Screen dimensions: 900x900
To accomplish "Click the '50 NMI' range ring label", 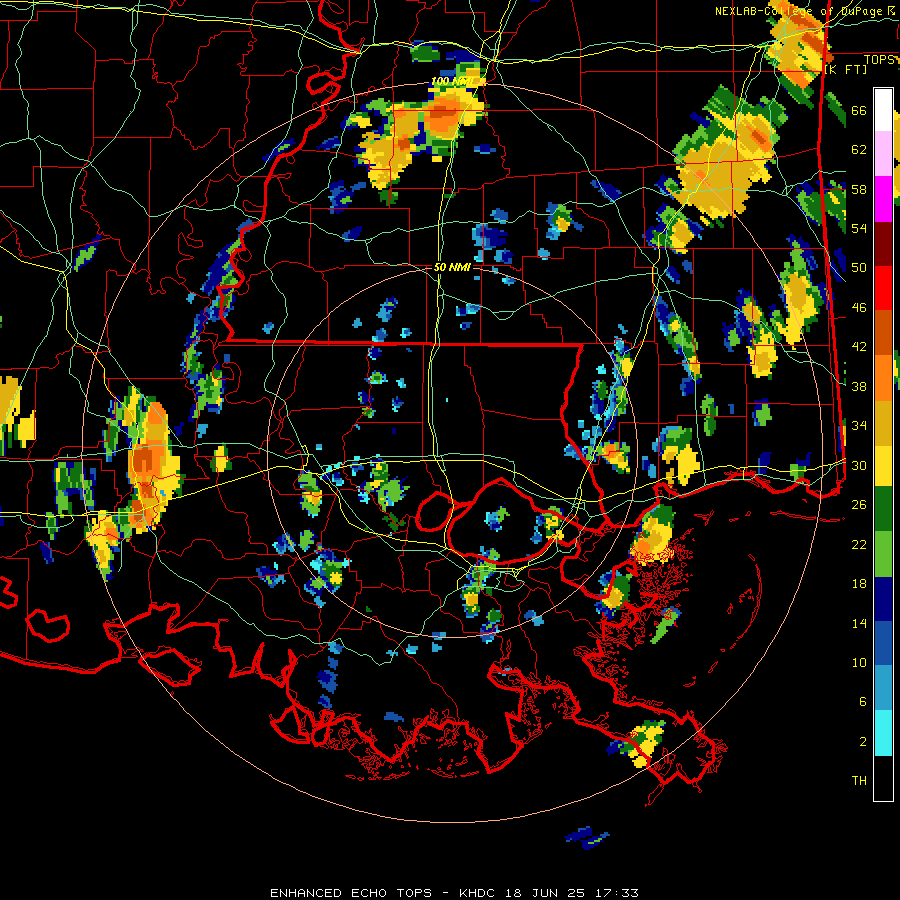I will coord(452,267).
